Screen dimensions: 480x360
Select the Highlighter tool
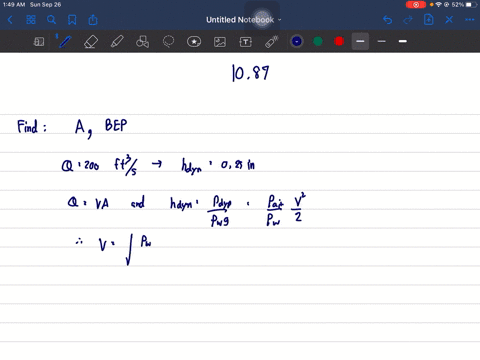pos(117,42)
